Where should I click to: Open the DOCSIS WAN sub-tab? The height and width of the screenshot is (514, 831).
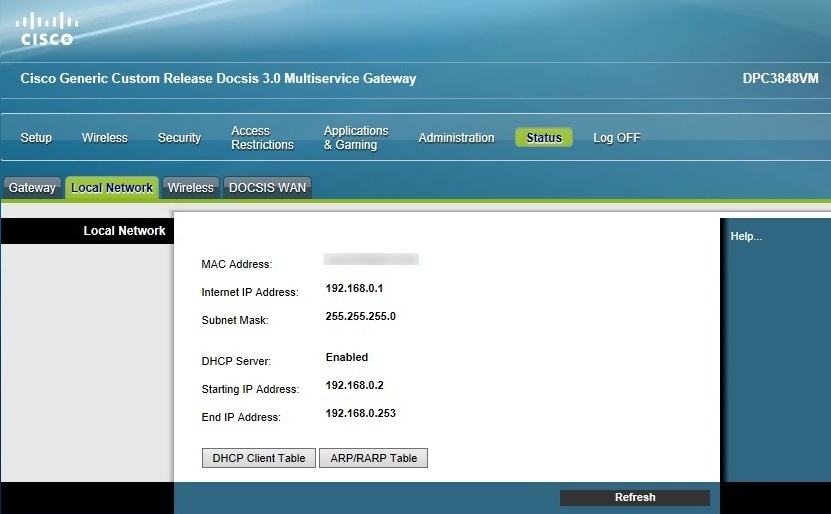(x=268, y=188)
